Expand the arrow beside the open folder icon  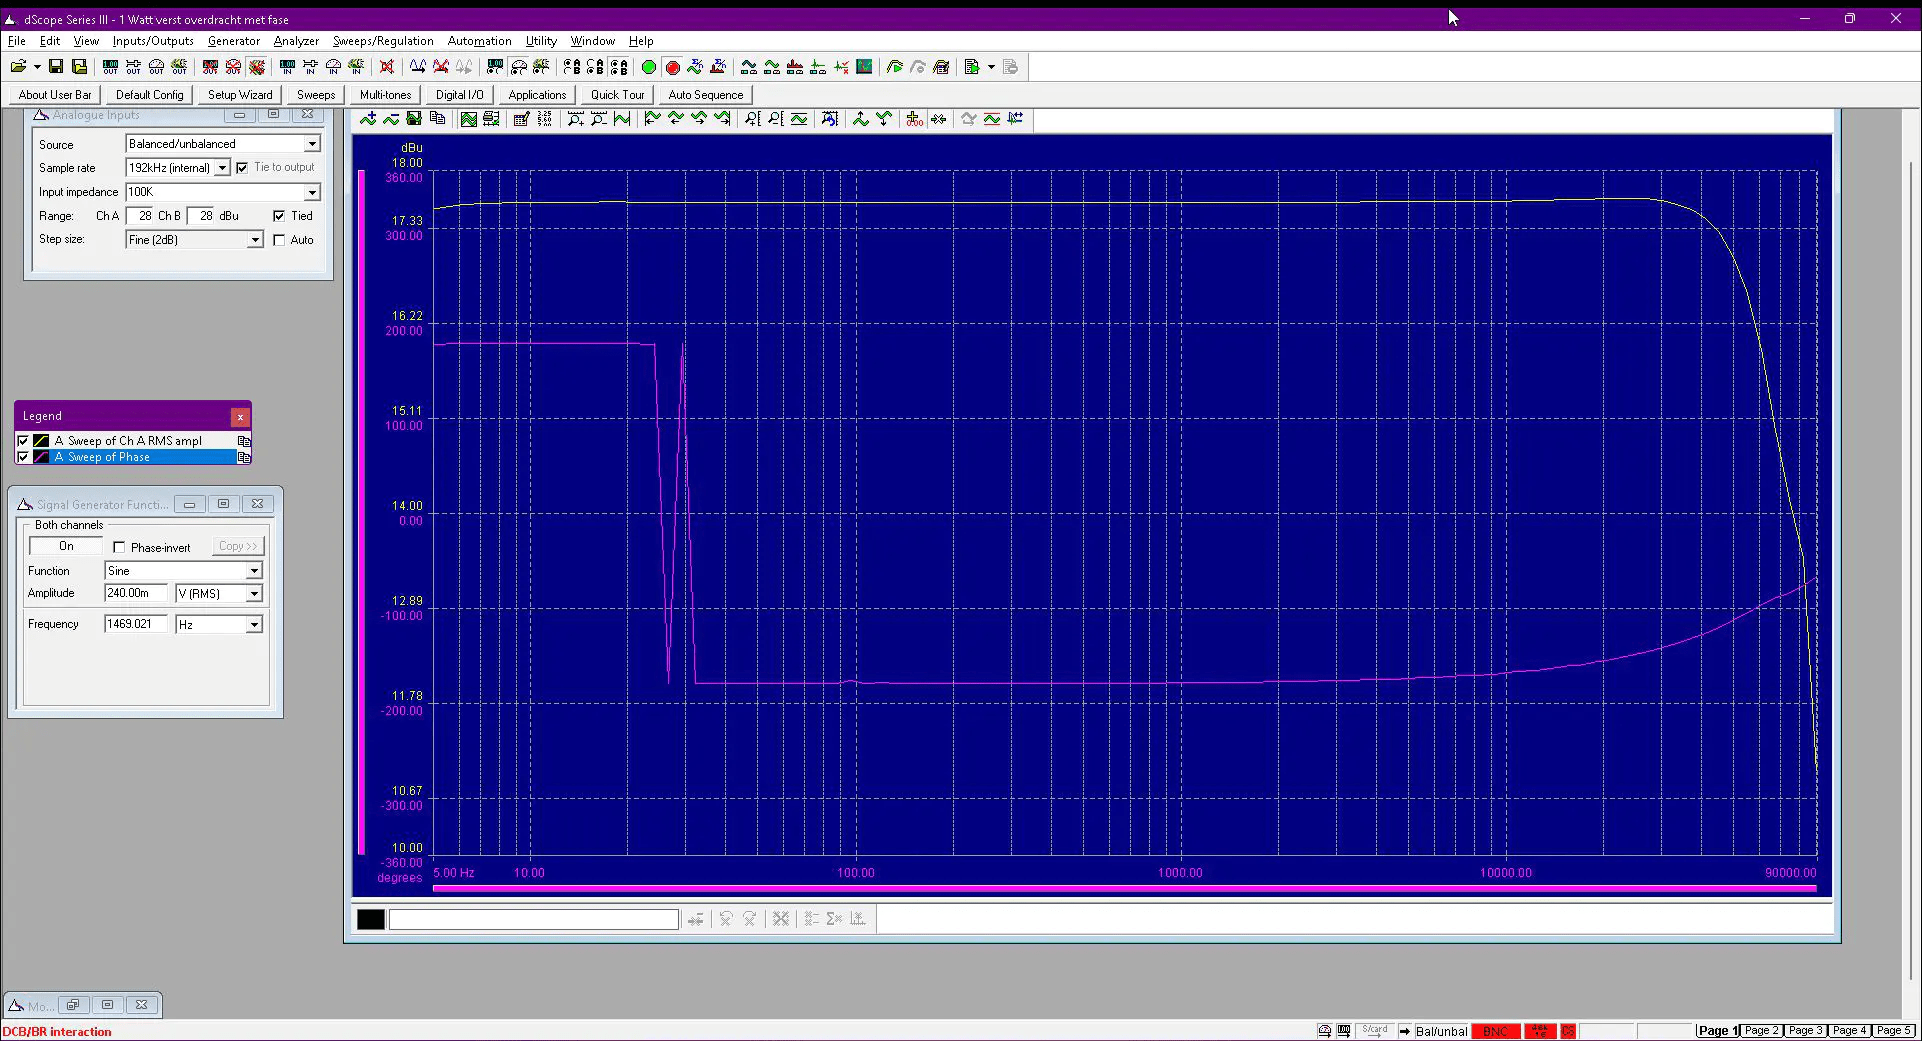[37, 67]
